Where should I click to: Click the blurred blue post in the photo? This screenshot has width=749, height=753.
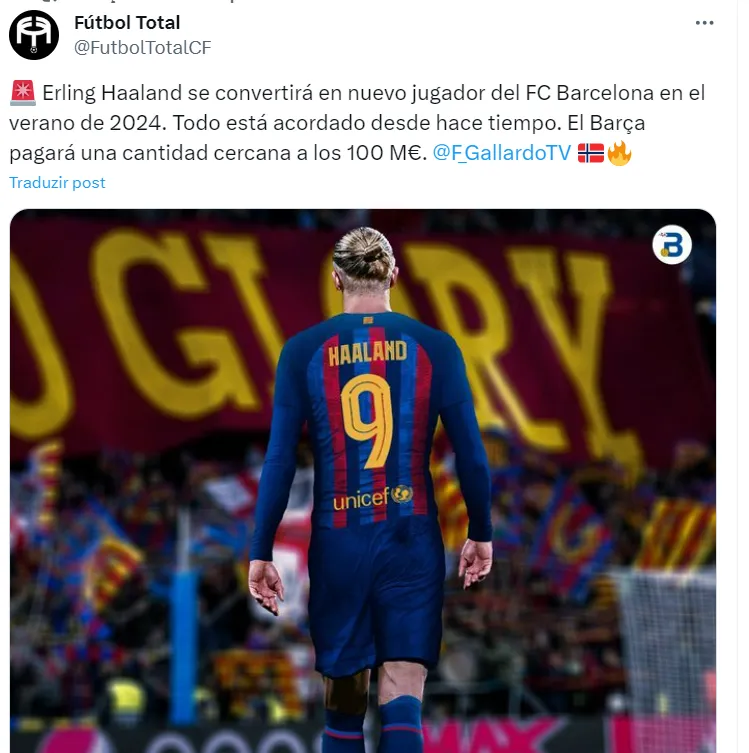(183, 644)
